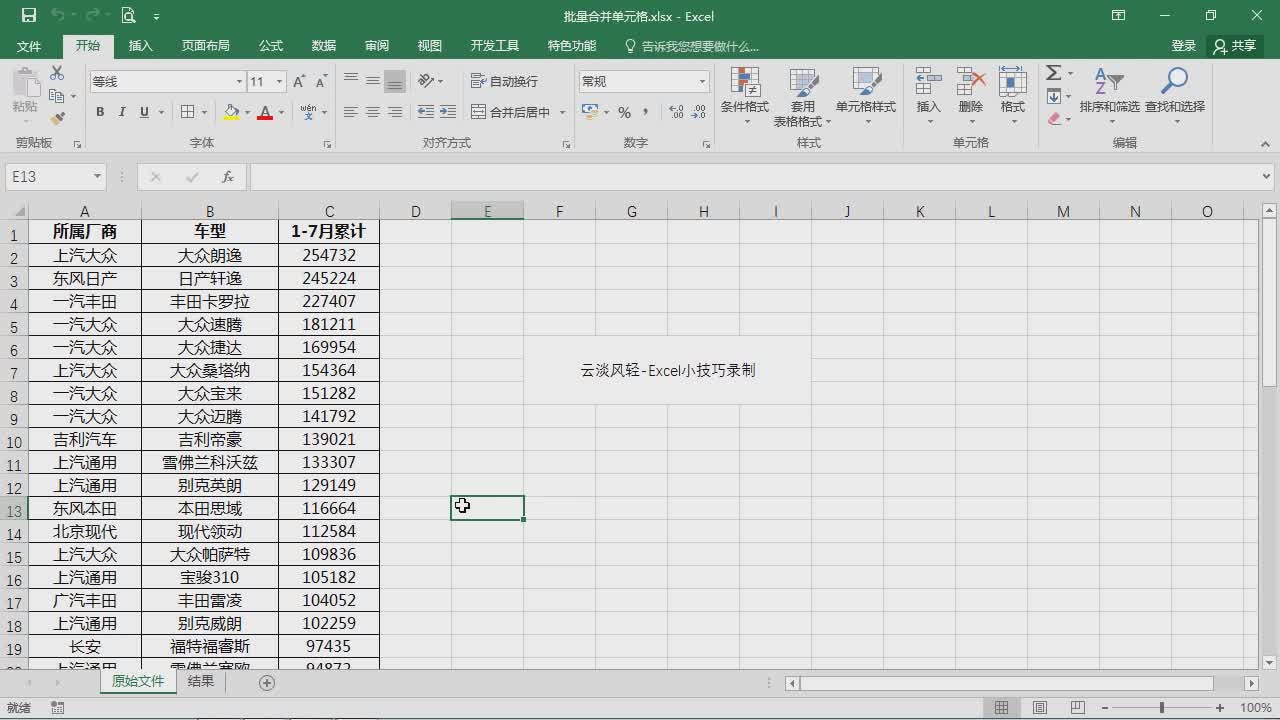Click the Copy icon in clipboard group
Viewport: 1280px width, 720px height.
[57, 96]
